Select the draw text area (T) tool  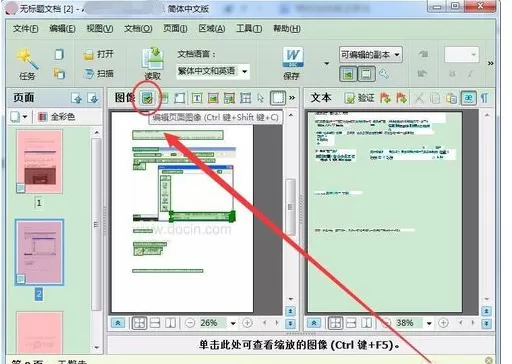(197, 98)
